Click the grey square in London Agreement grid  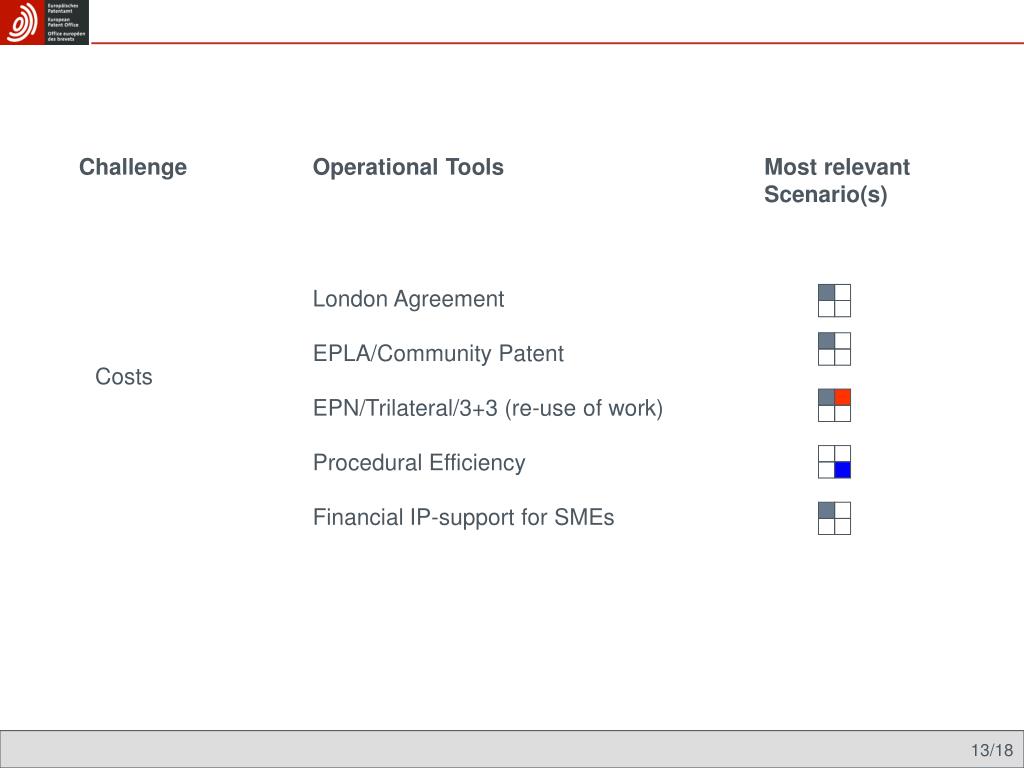click(826, 293)
